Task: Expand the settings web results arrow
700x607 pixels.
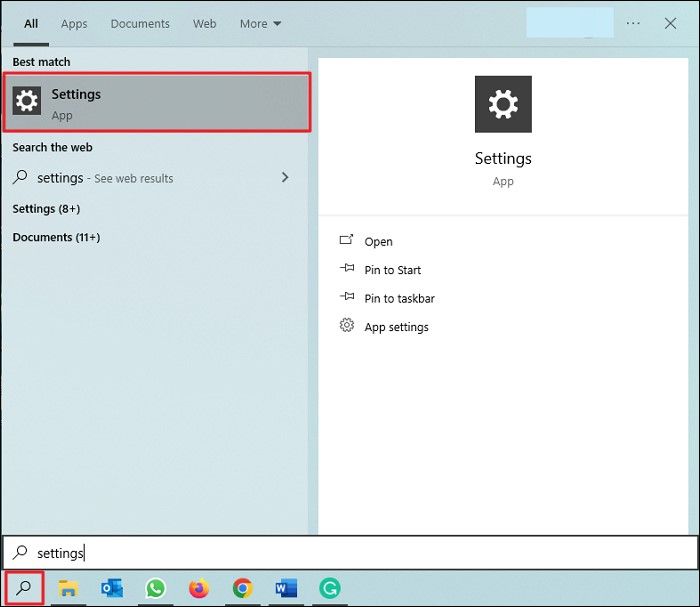Action: click(285, 177)
